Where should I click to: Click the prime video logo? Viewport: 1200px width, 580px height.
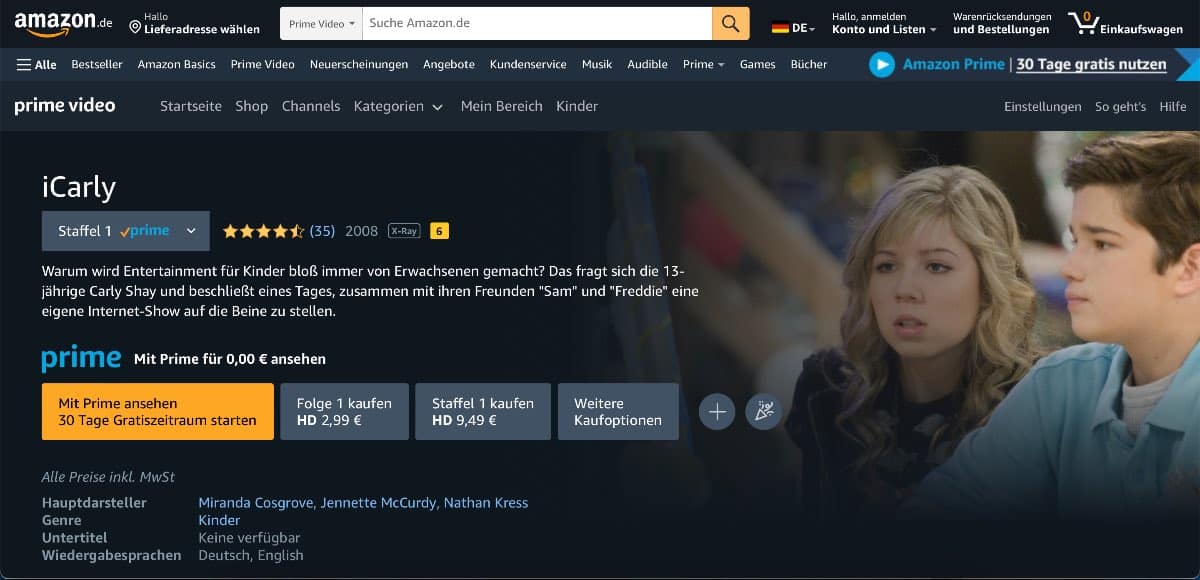point(65,105)
